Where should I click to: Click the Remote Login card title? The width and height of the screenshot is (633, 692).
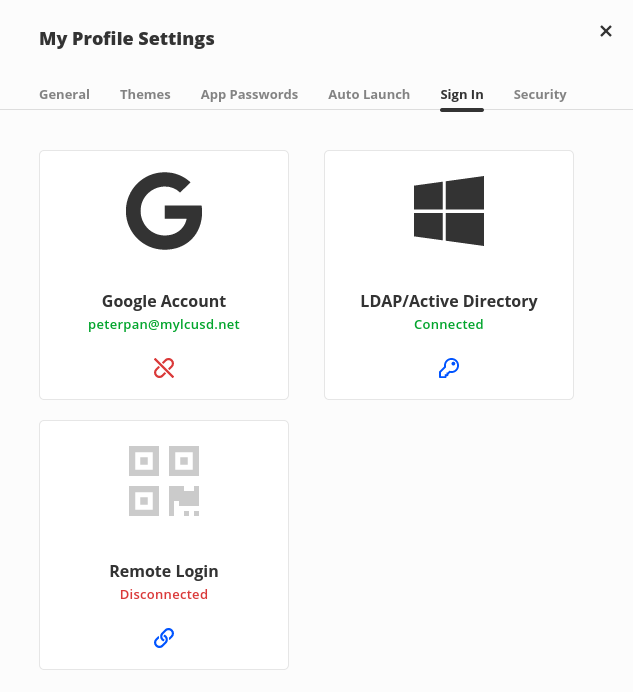[164, 571]
